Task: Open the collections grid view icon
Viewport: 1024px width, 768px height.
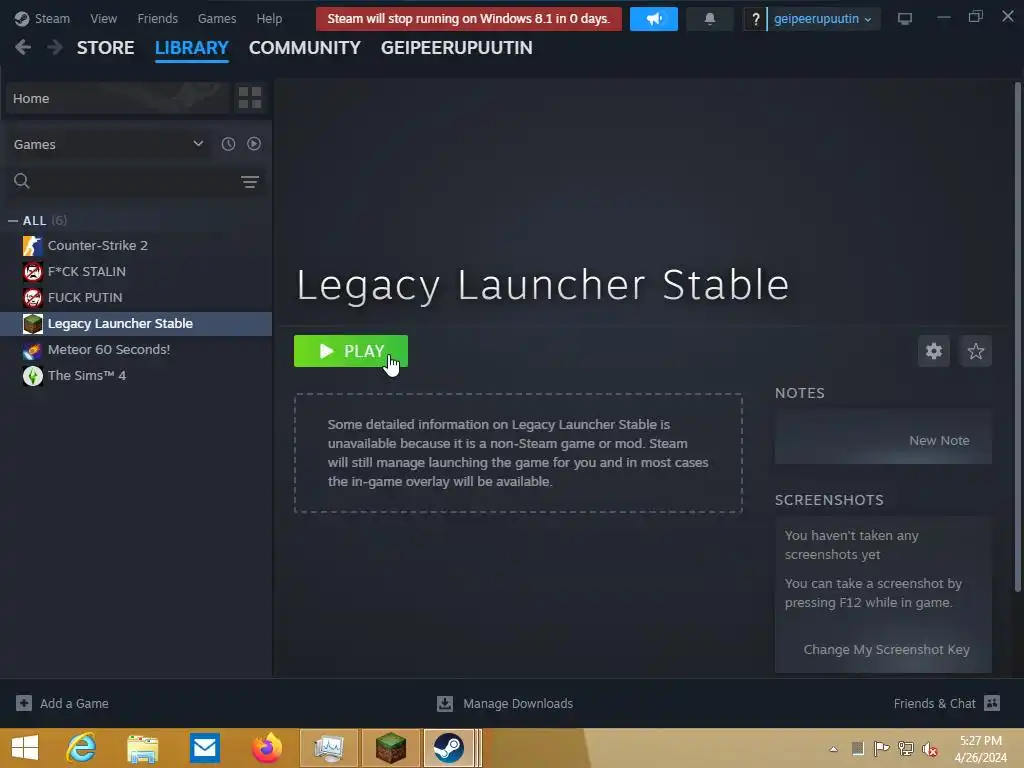Action: click(249, 98)
